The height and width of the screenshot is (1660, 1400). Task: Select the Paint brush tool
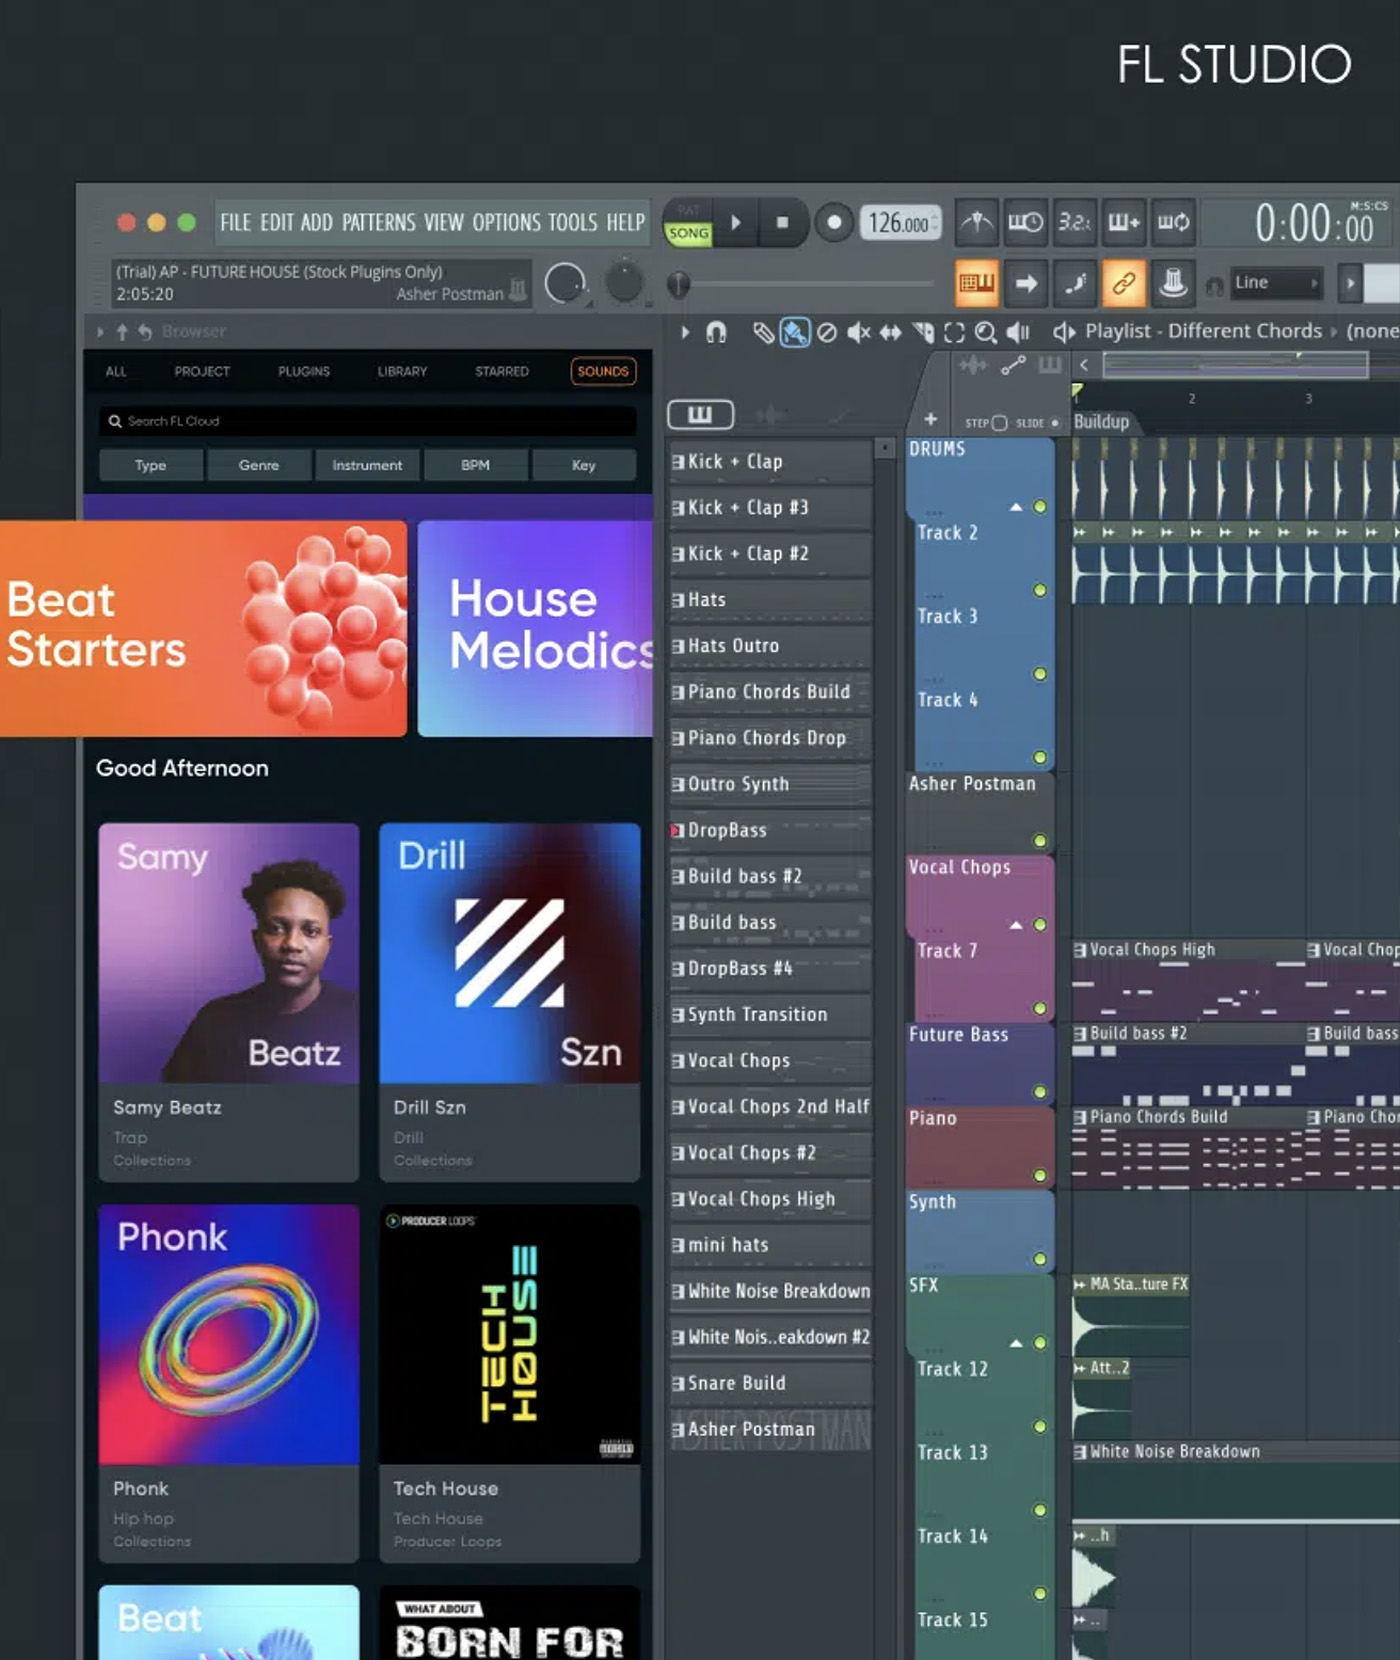pyautogui.click(x=795, y=332)
